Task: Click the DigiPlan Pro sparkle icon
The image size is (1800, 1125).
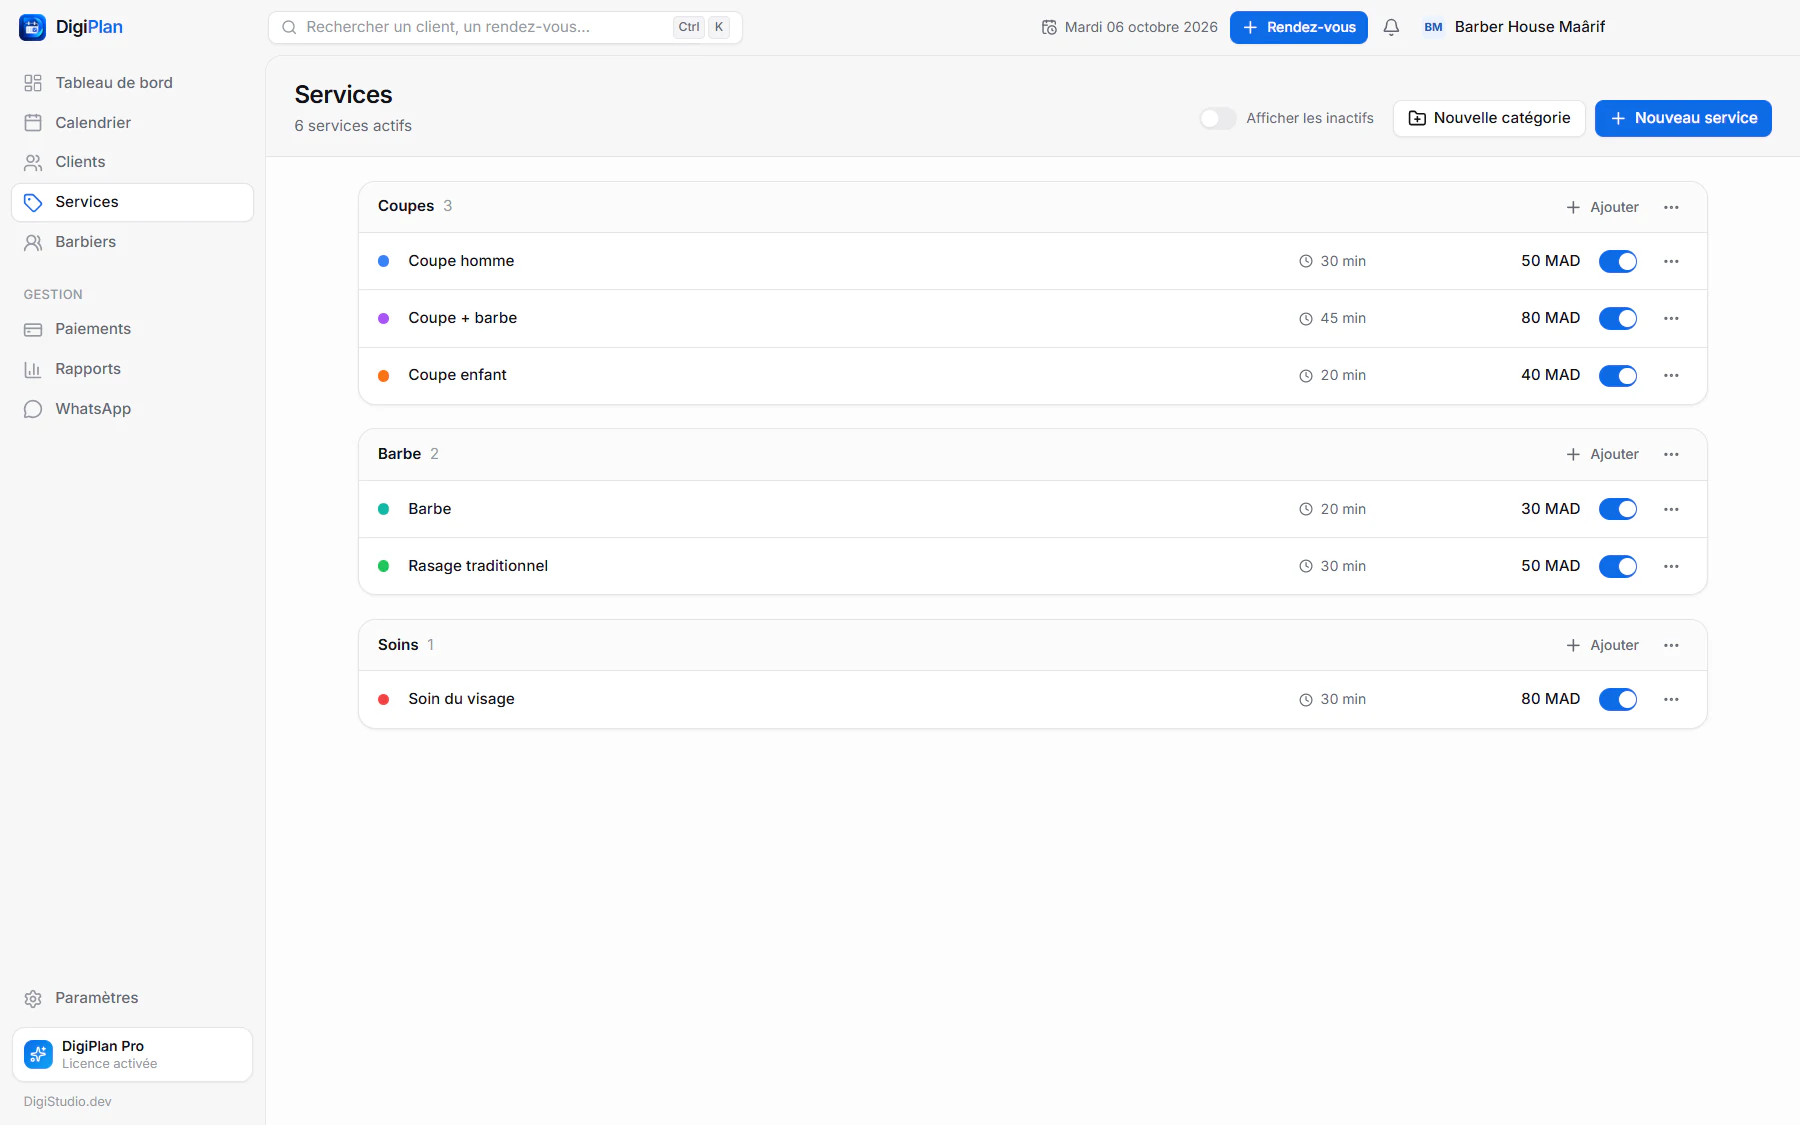Action: [x=38, y=1054]
